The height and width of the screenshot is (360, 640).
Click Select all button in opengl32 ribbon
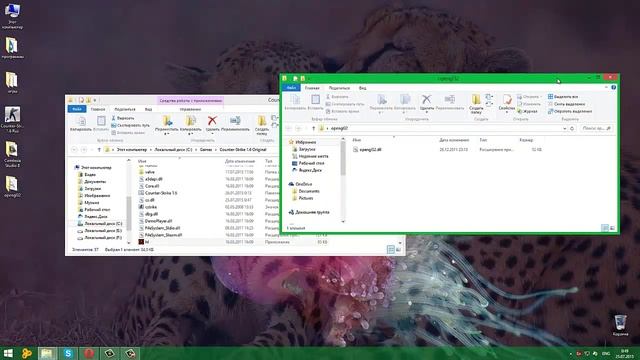(x=563, y=97)
